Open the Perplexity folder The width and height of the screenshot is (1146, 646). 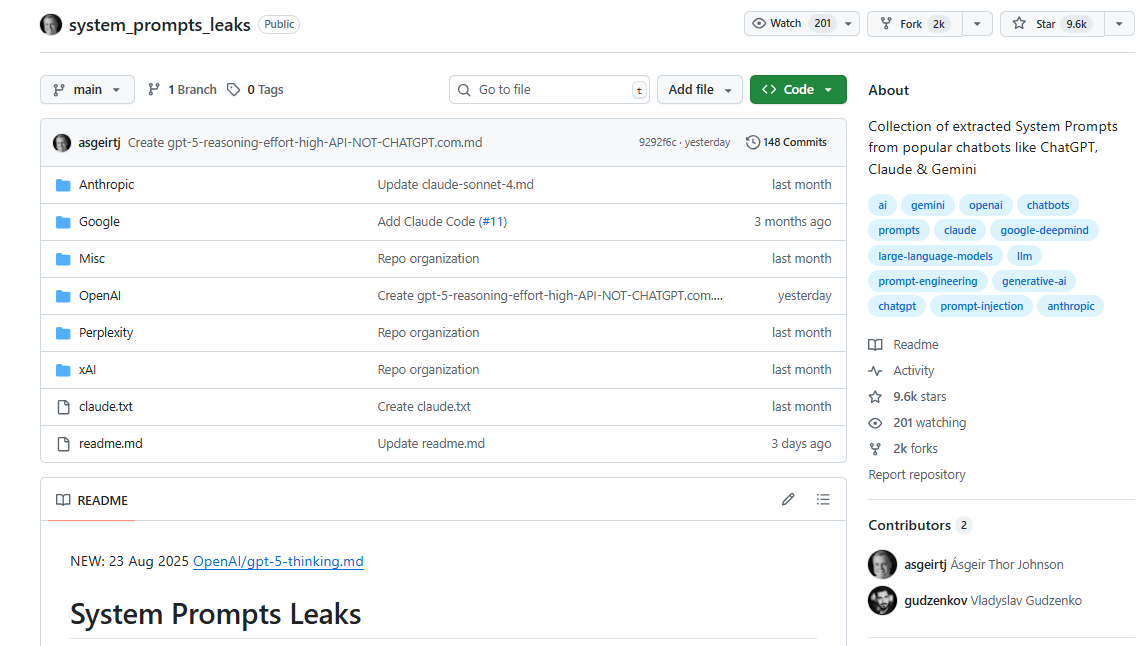tap(106, 332)
